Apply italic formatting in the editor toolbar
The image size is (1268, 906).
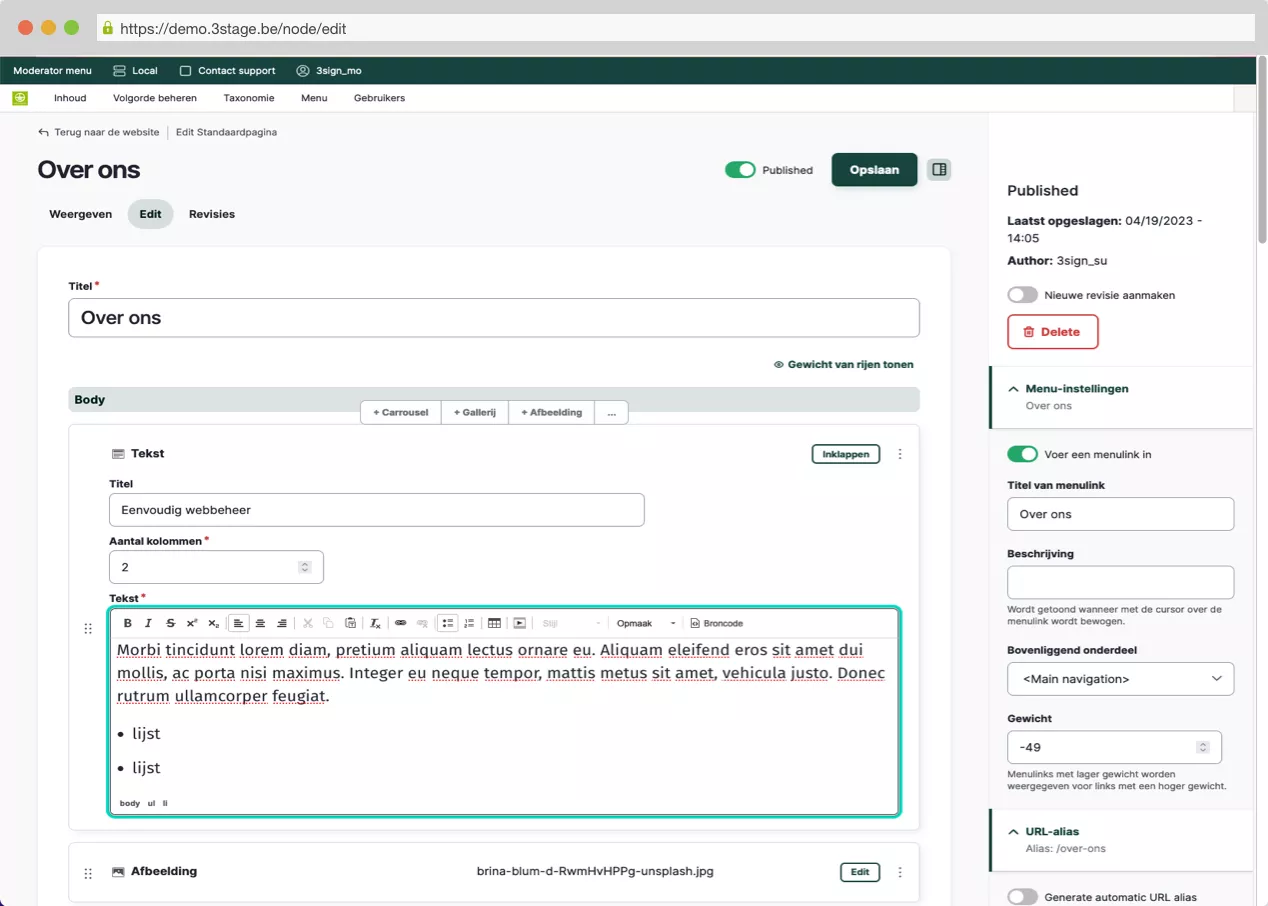click(149, 623)
